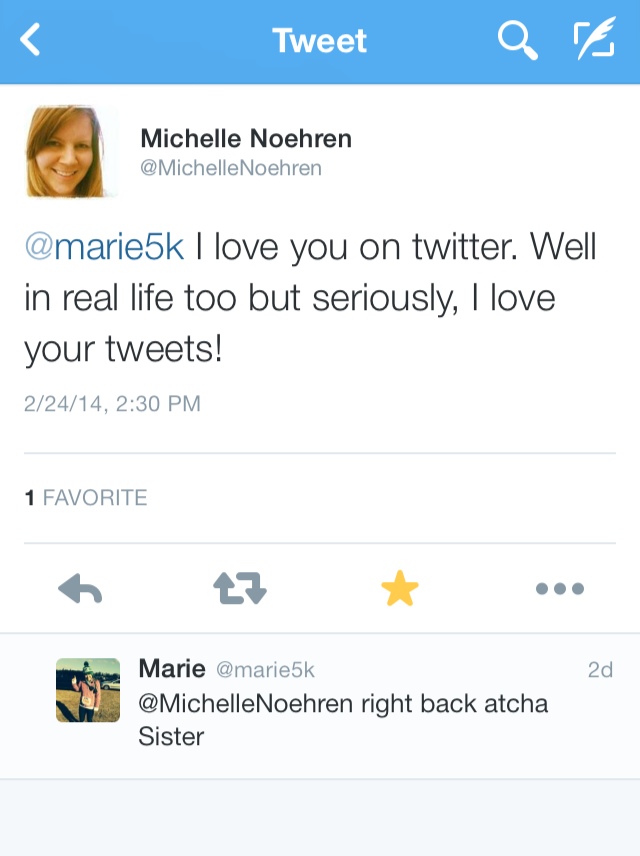640x856 pixels.
Task: Retweet this tweet
Action: click(x=240, y=590)
